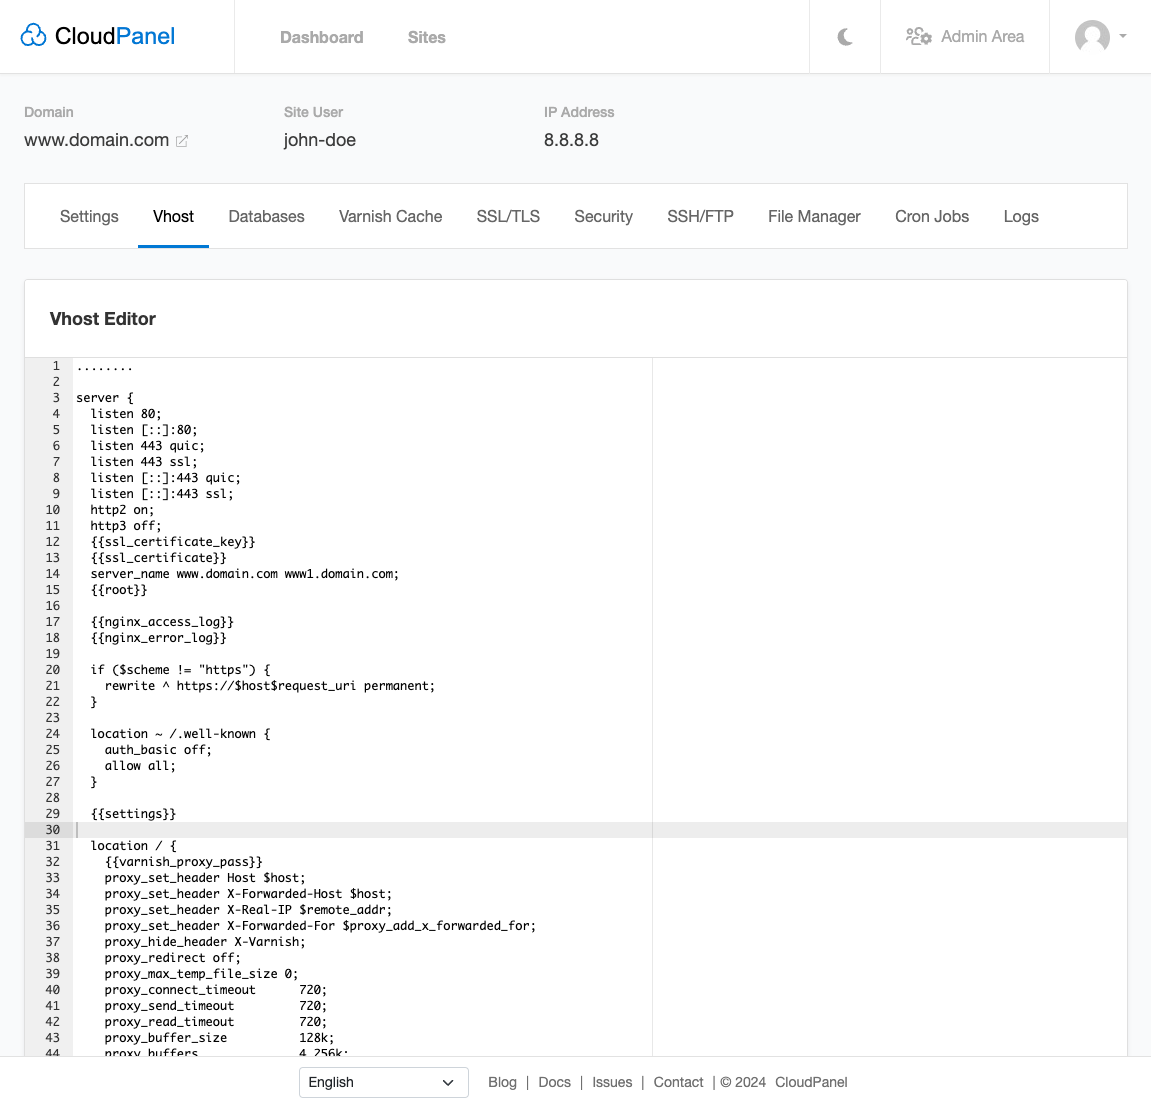Image resolution: width=1151 pixels, height=1108 pixels.
Task: Open the Cron Jobs tab
Action: [x=931, y=216]
